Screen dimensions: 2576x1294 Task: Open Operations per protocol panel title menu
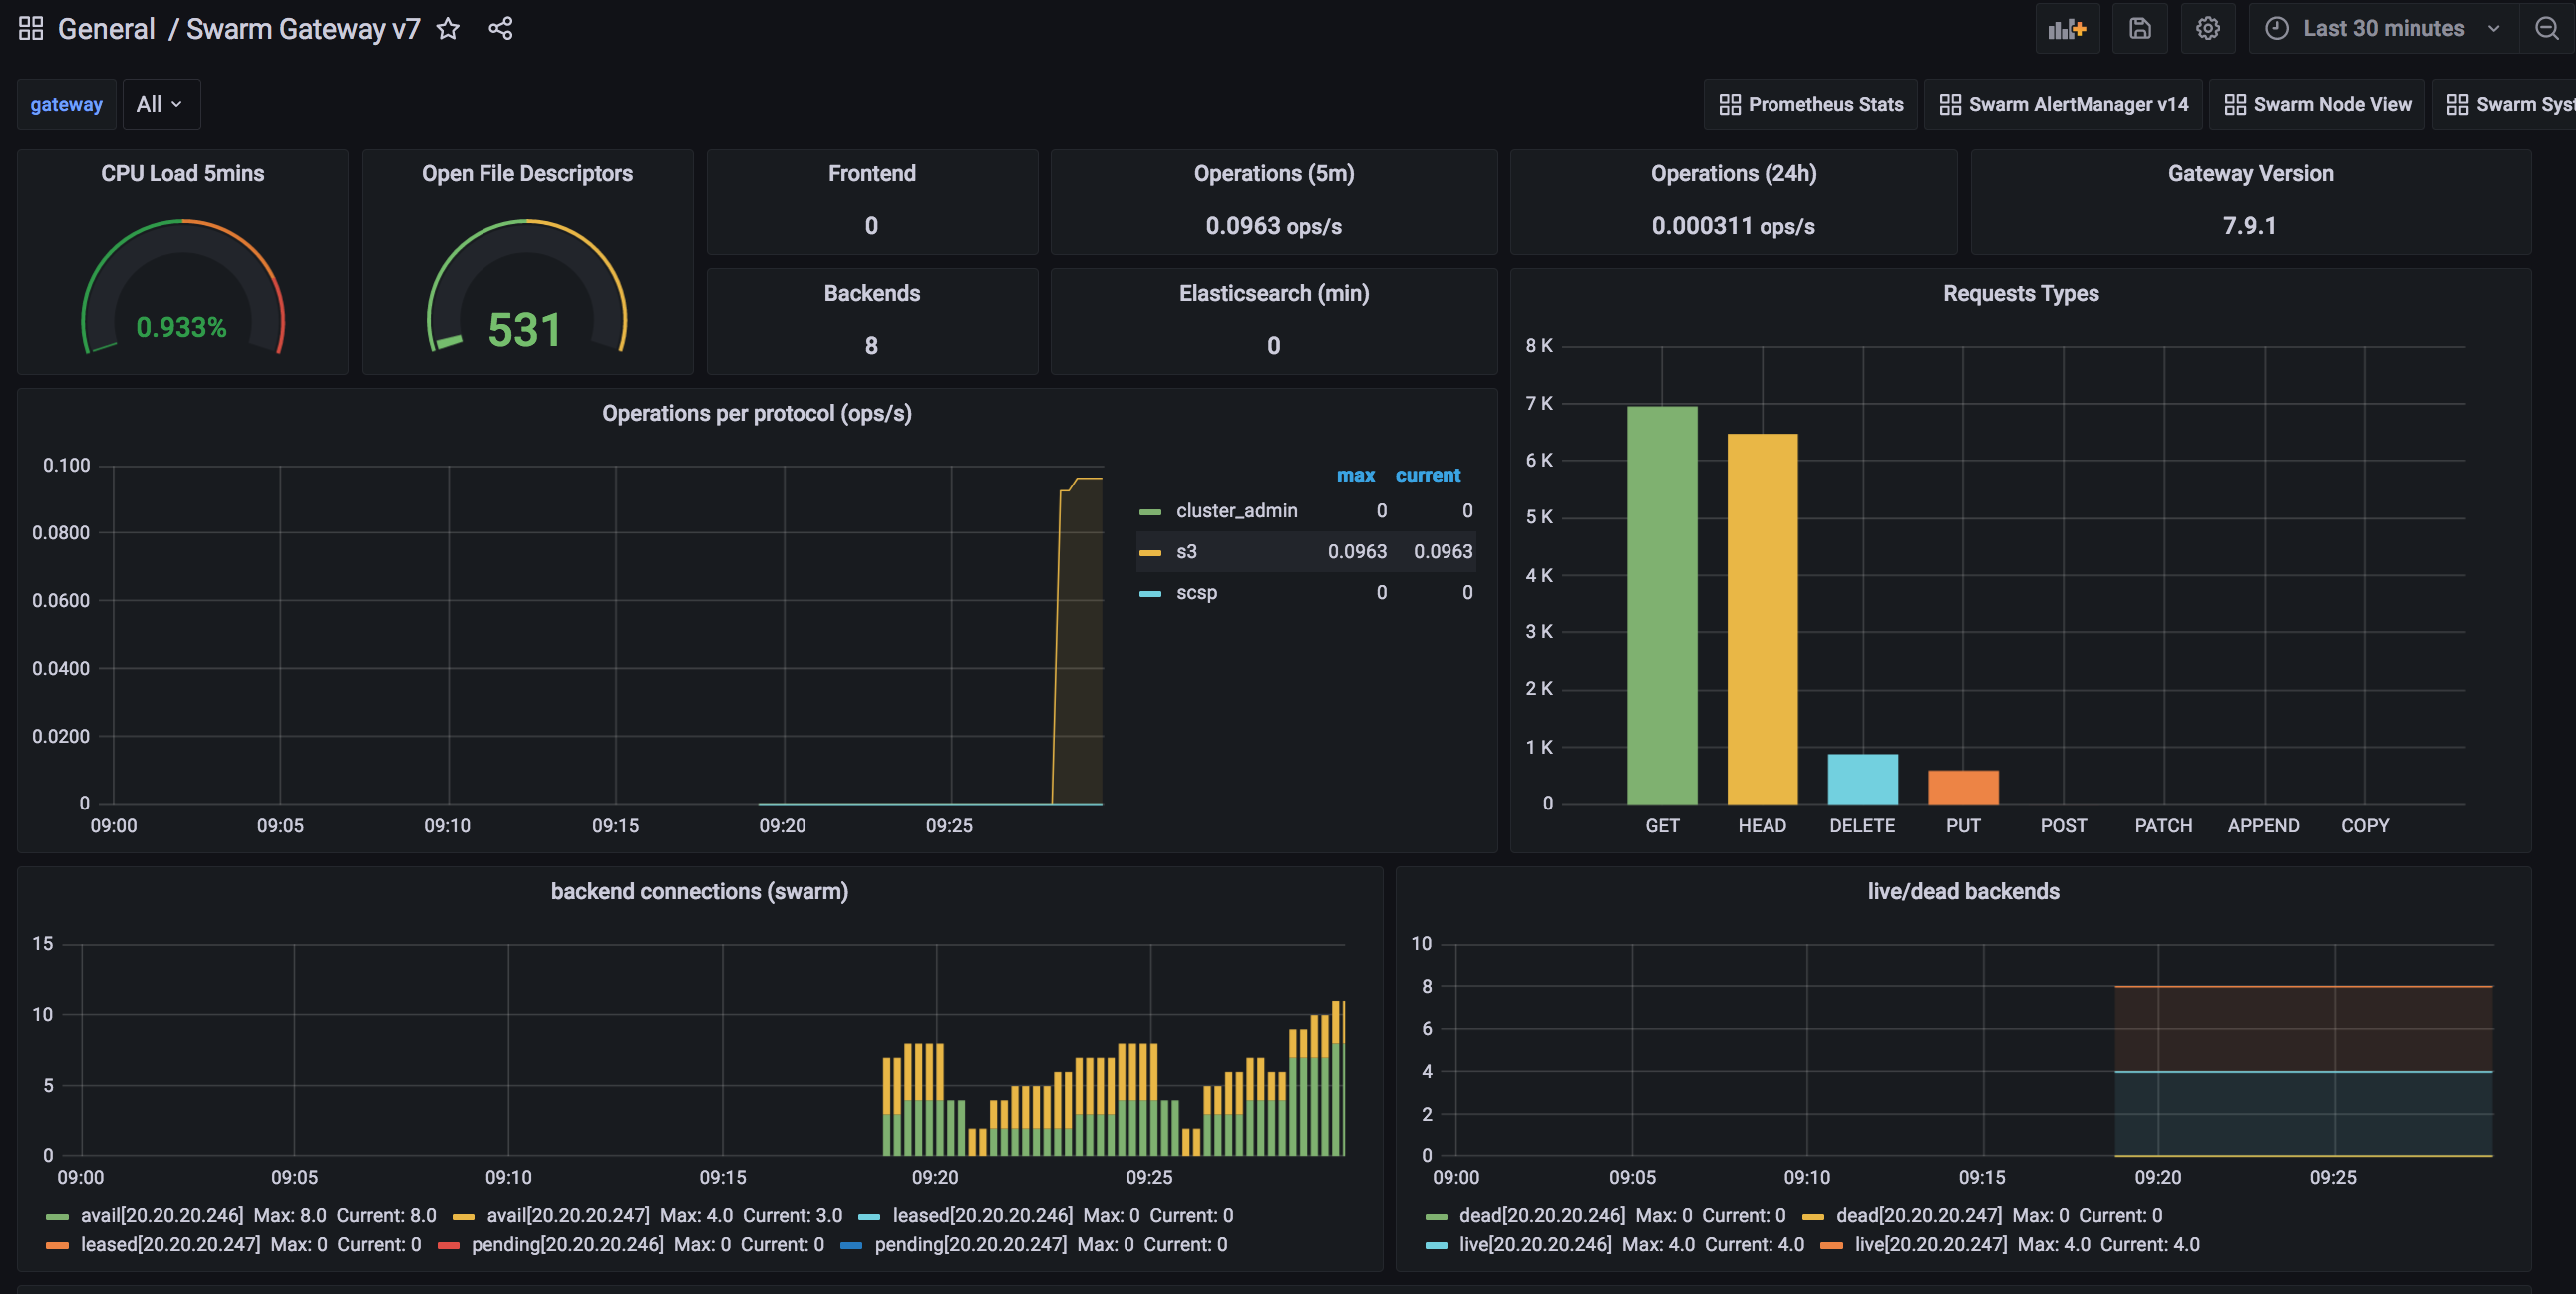pos(756,413)
